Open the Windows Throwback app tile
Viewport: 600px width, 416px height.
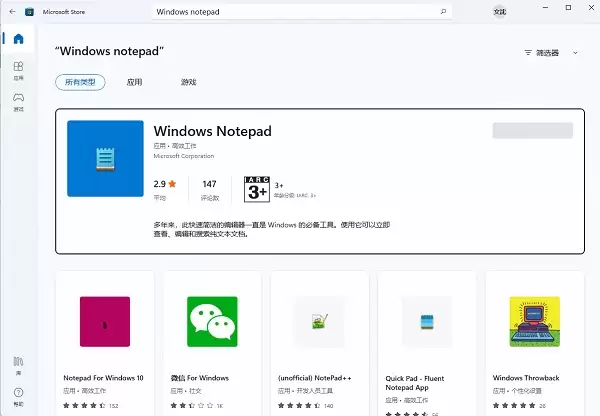point(535,343)
